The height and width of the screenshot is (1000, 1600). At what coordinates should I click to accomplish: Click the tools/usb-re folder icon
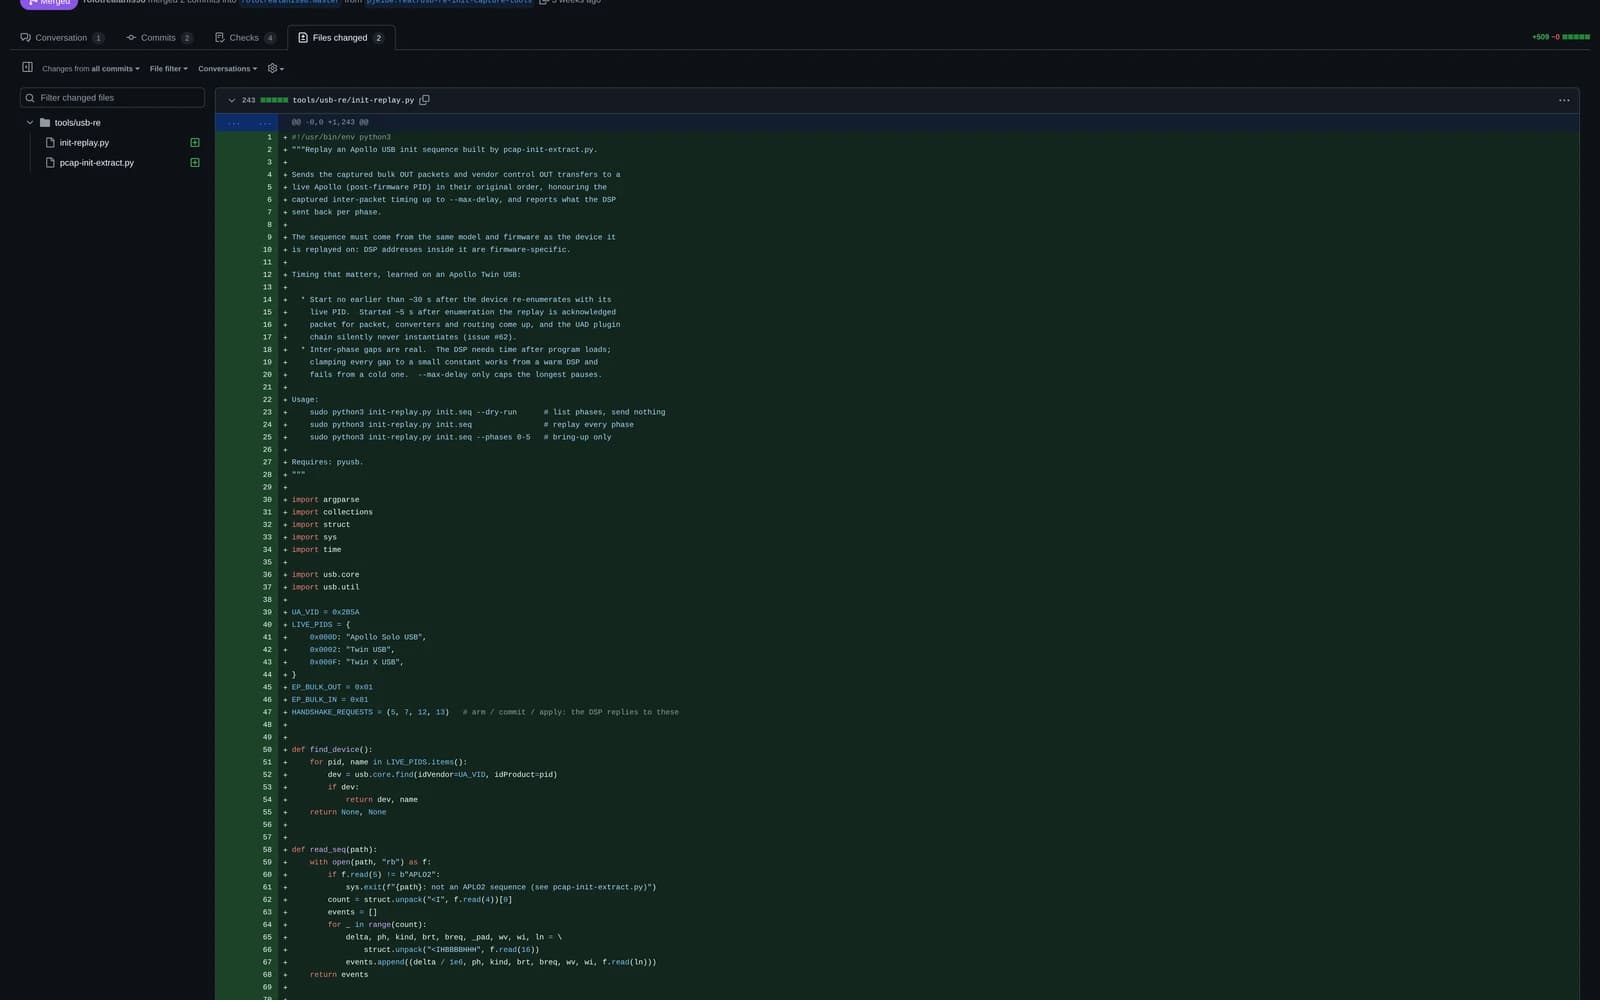(45, 123)
